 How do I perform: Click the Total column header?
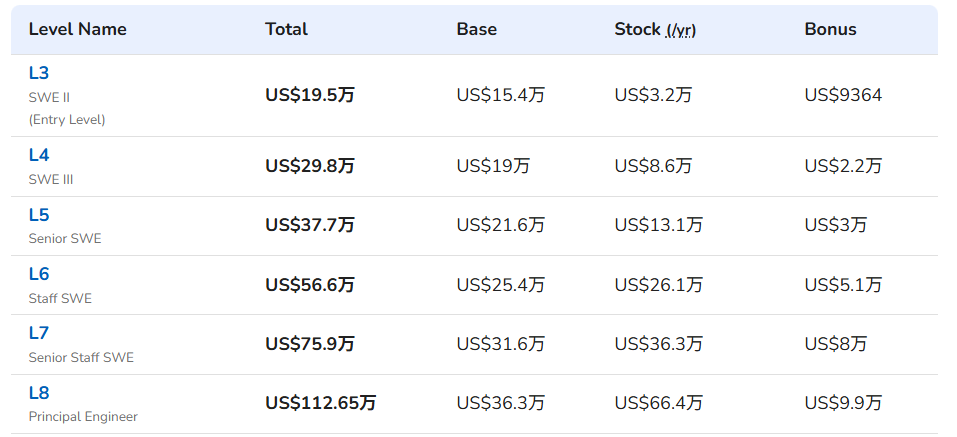tap(286, 29)
